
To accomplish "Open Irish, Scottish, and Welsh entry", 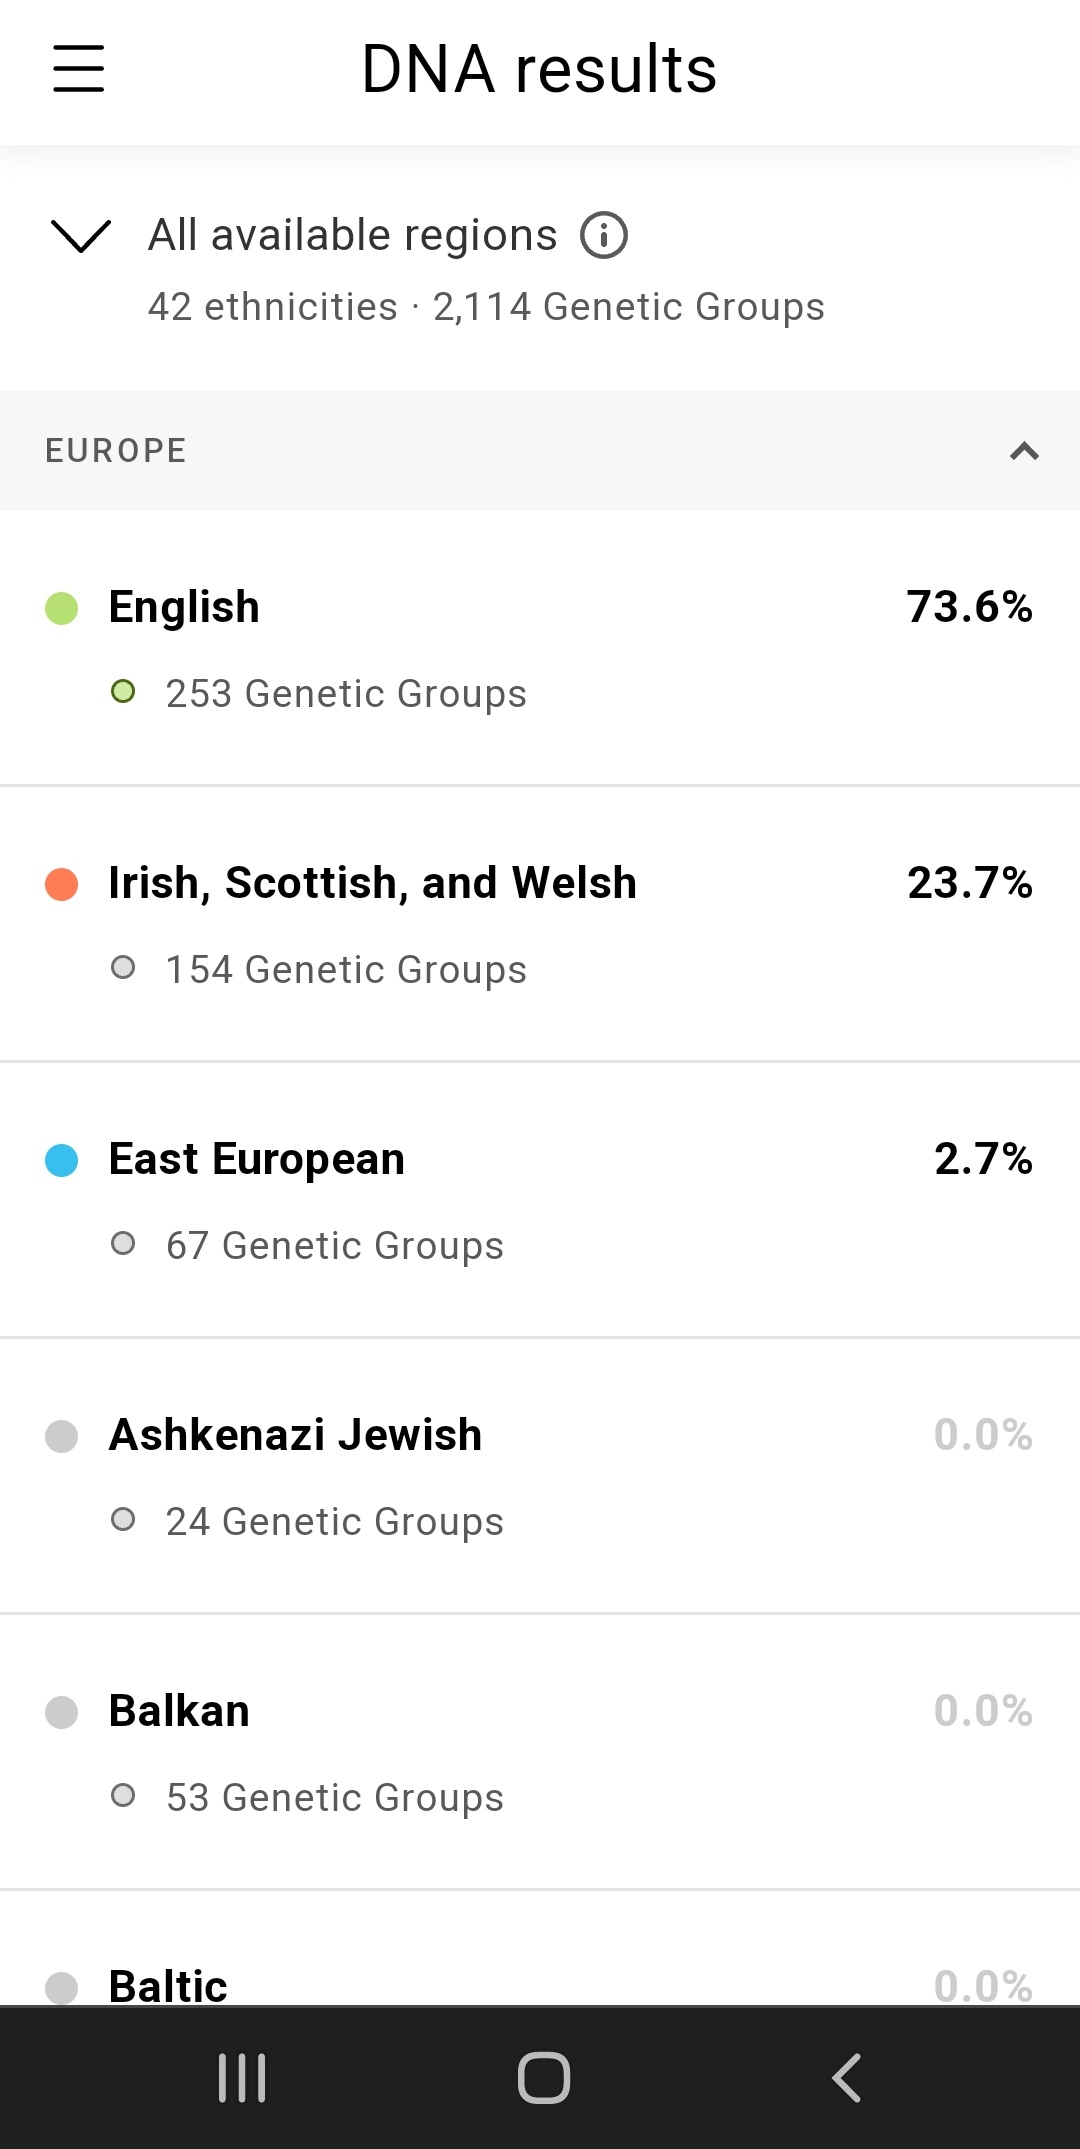I will pos(372,883).
